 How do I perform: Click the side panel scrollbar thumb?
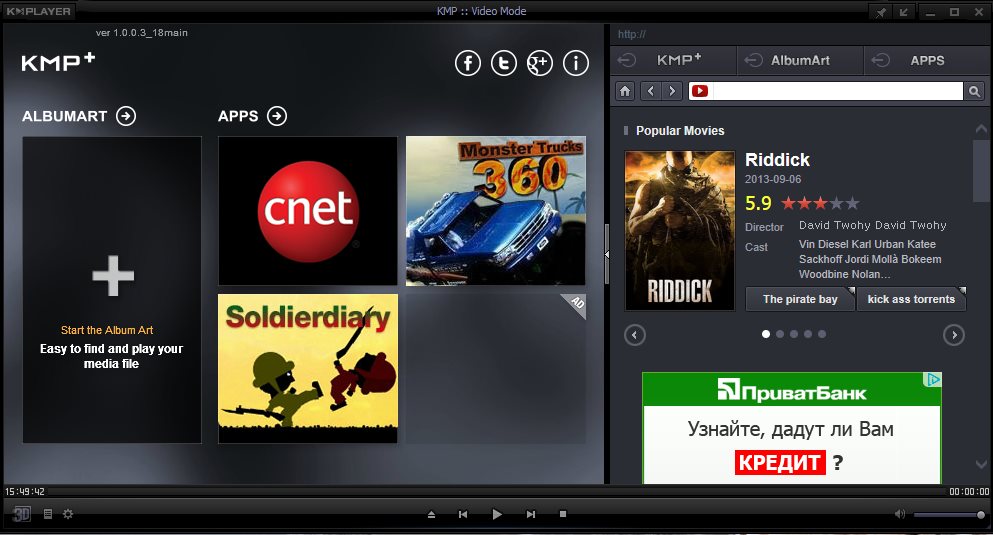point(981,171)
